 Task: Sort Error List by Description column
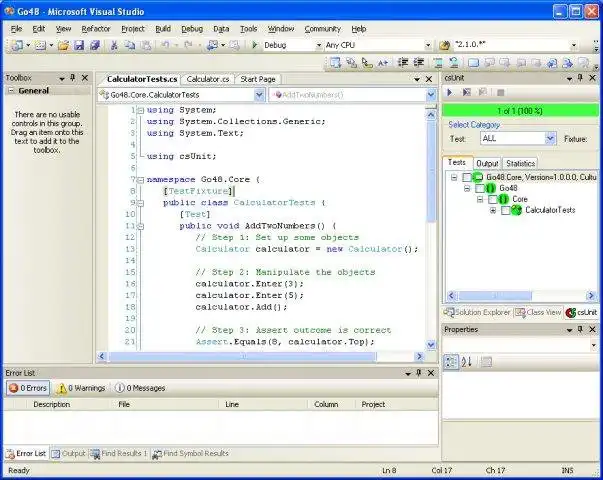point(52,404)
